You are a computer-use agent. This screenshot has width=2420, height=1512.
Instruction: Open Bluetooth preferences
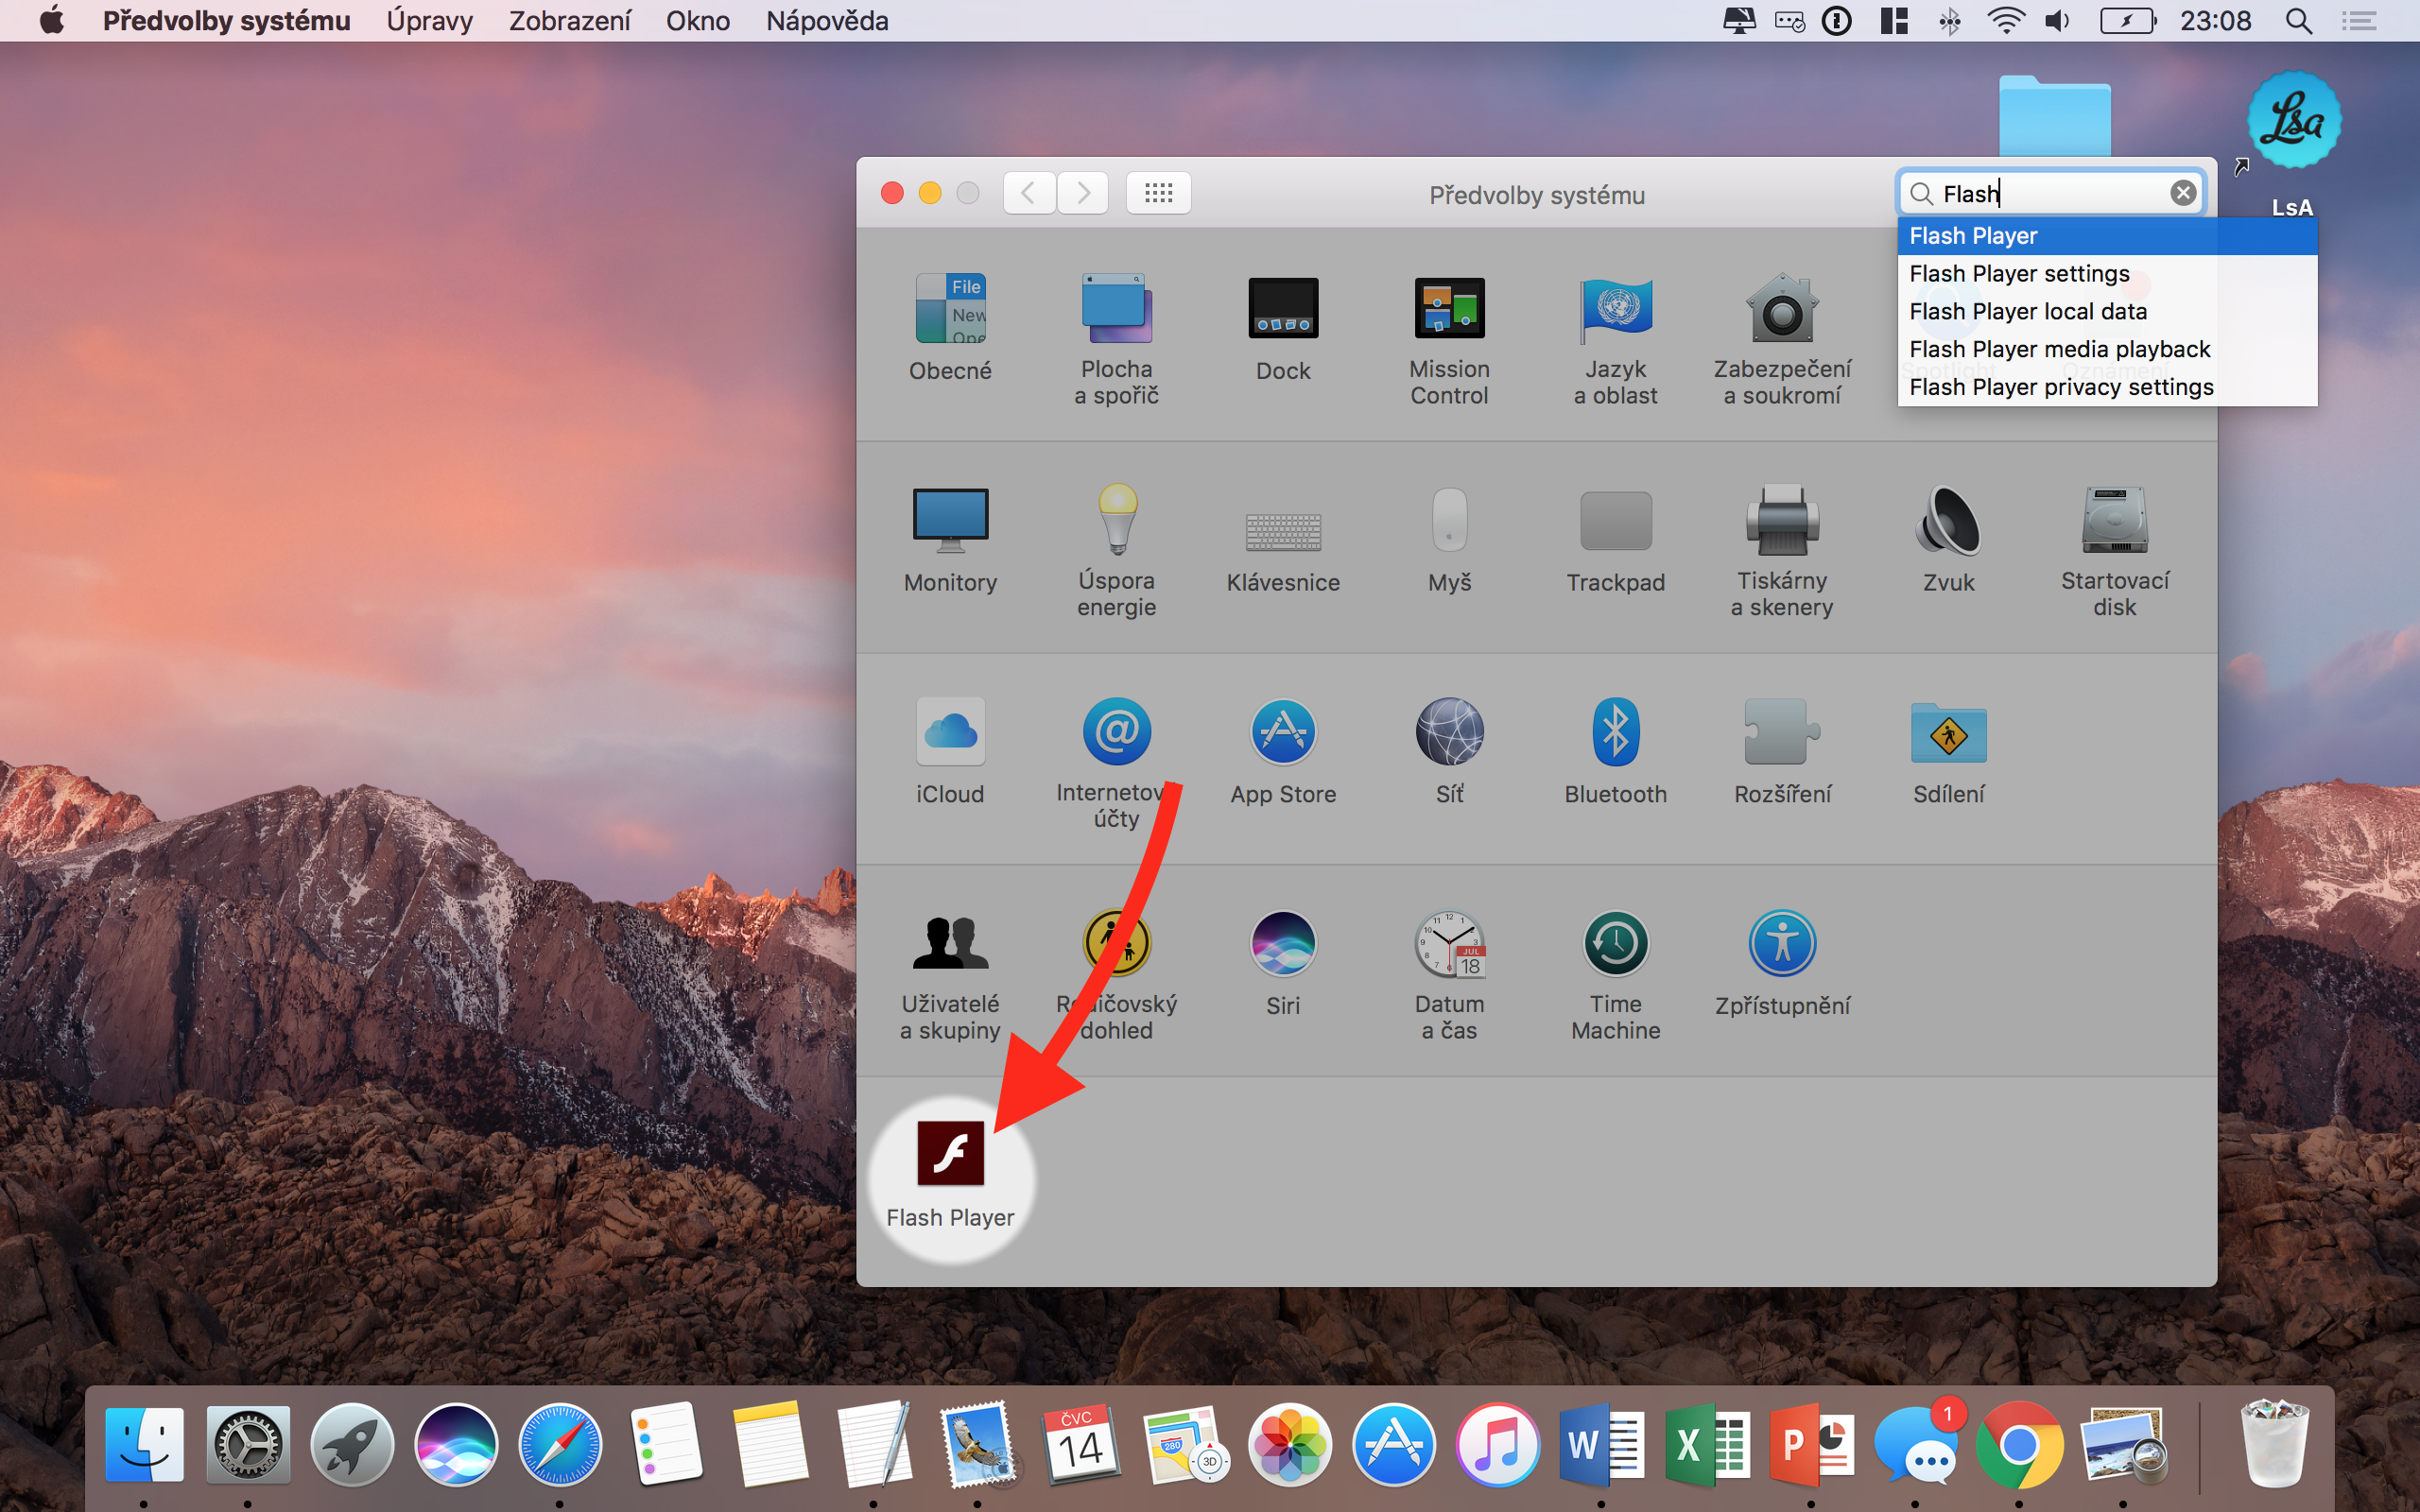[x=1615, y=733]
